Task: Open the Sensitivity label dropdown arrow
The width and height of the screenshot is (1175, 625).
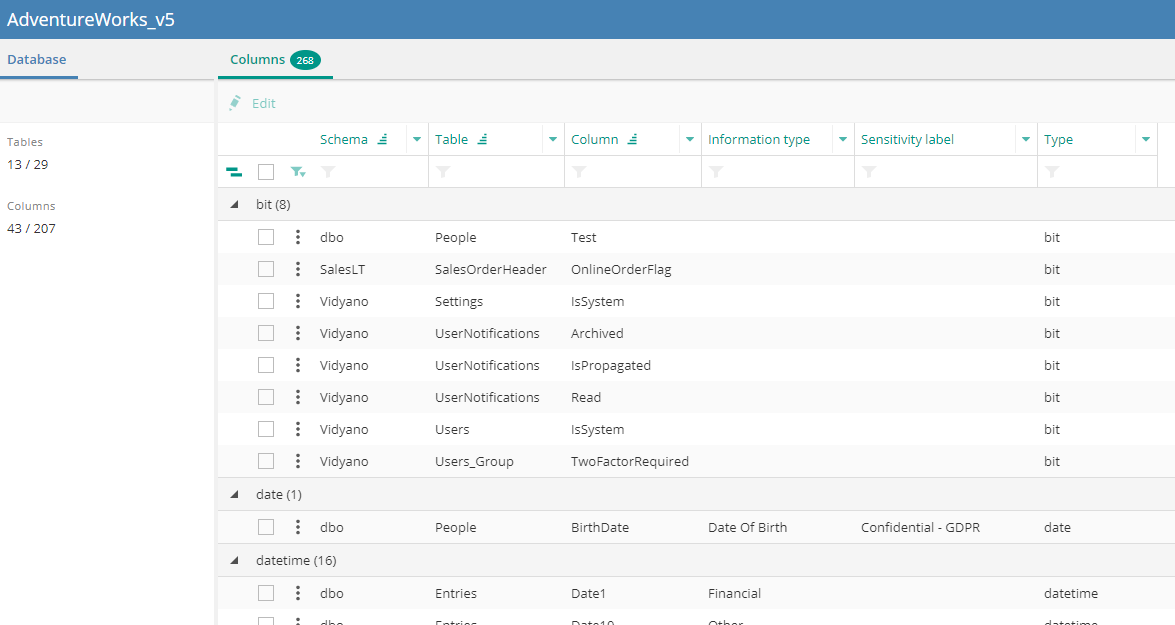Action: point(1025,139)
